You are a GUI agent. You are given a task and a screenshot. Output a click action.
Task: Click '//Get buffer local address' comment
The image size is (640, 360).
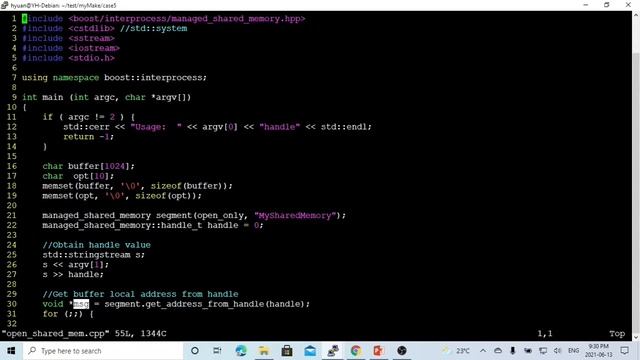(x=111, y=294)
